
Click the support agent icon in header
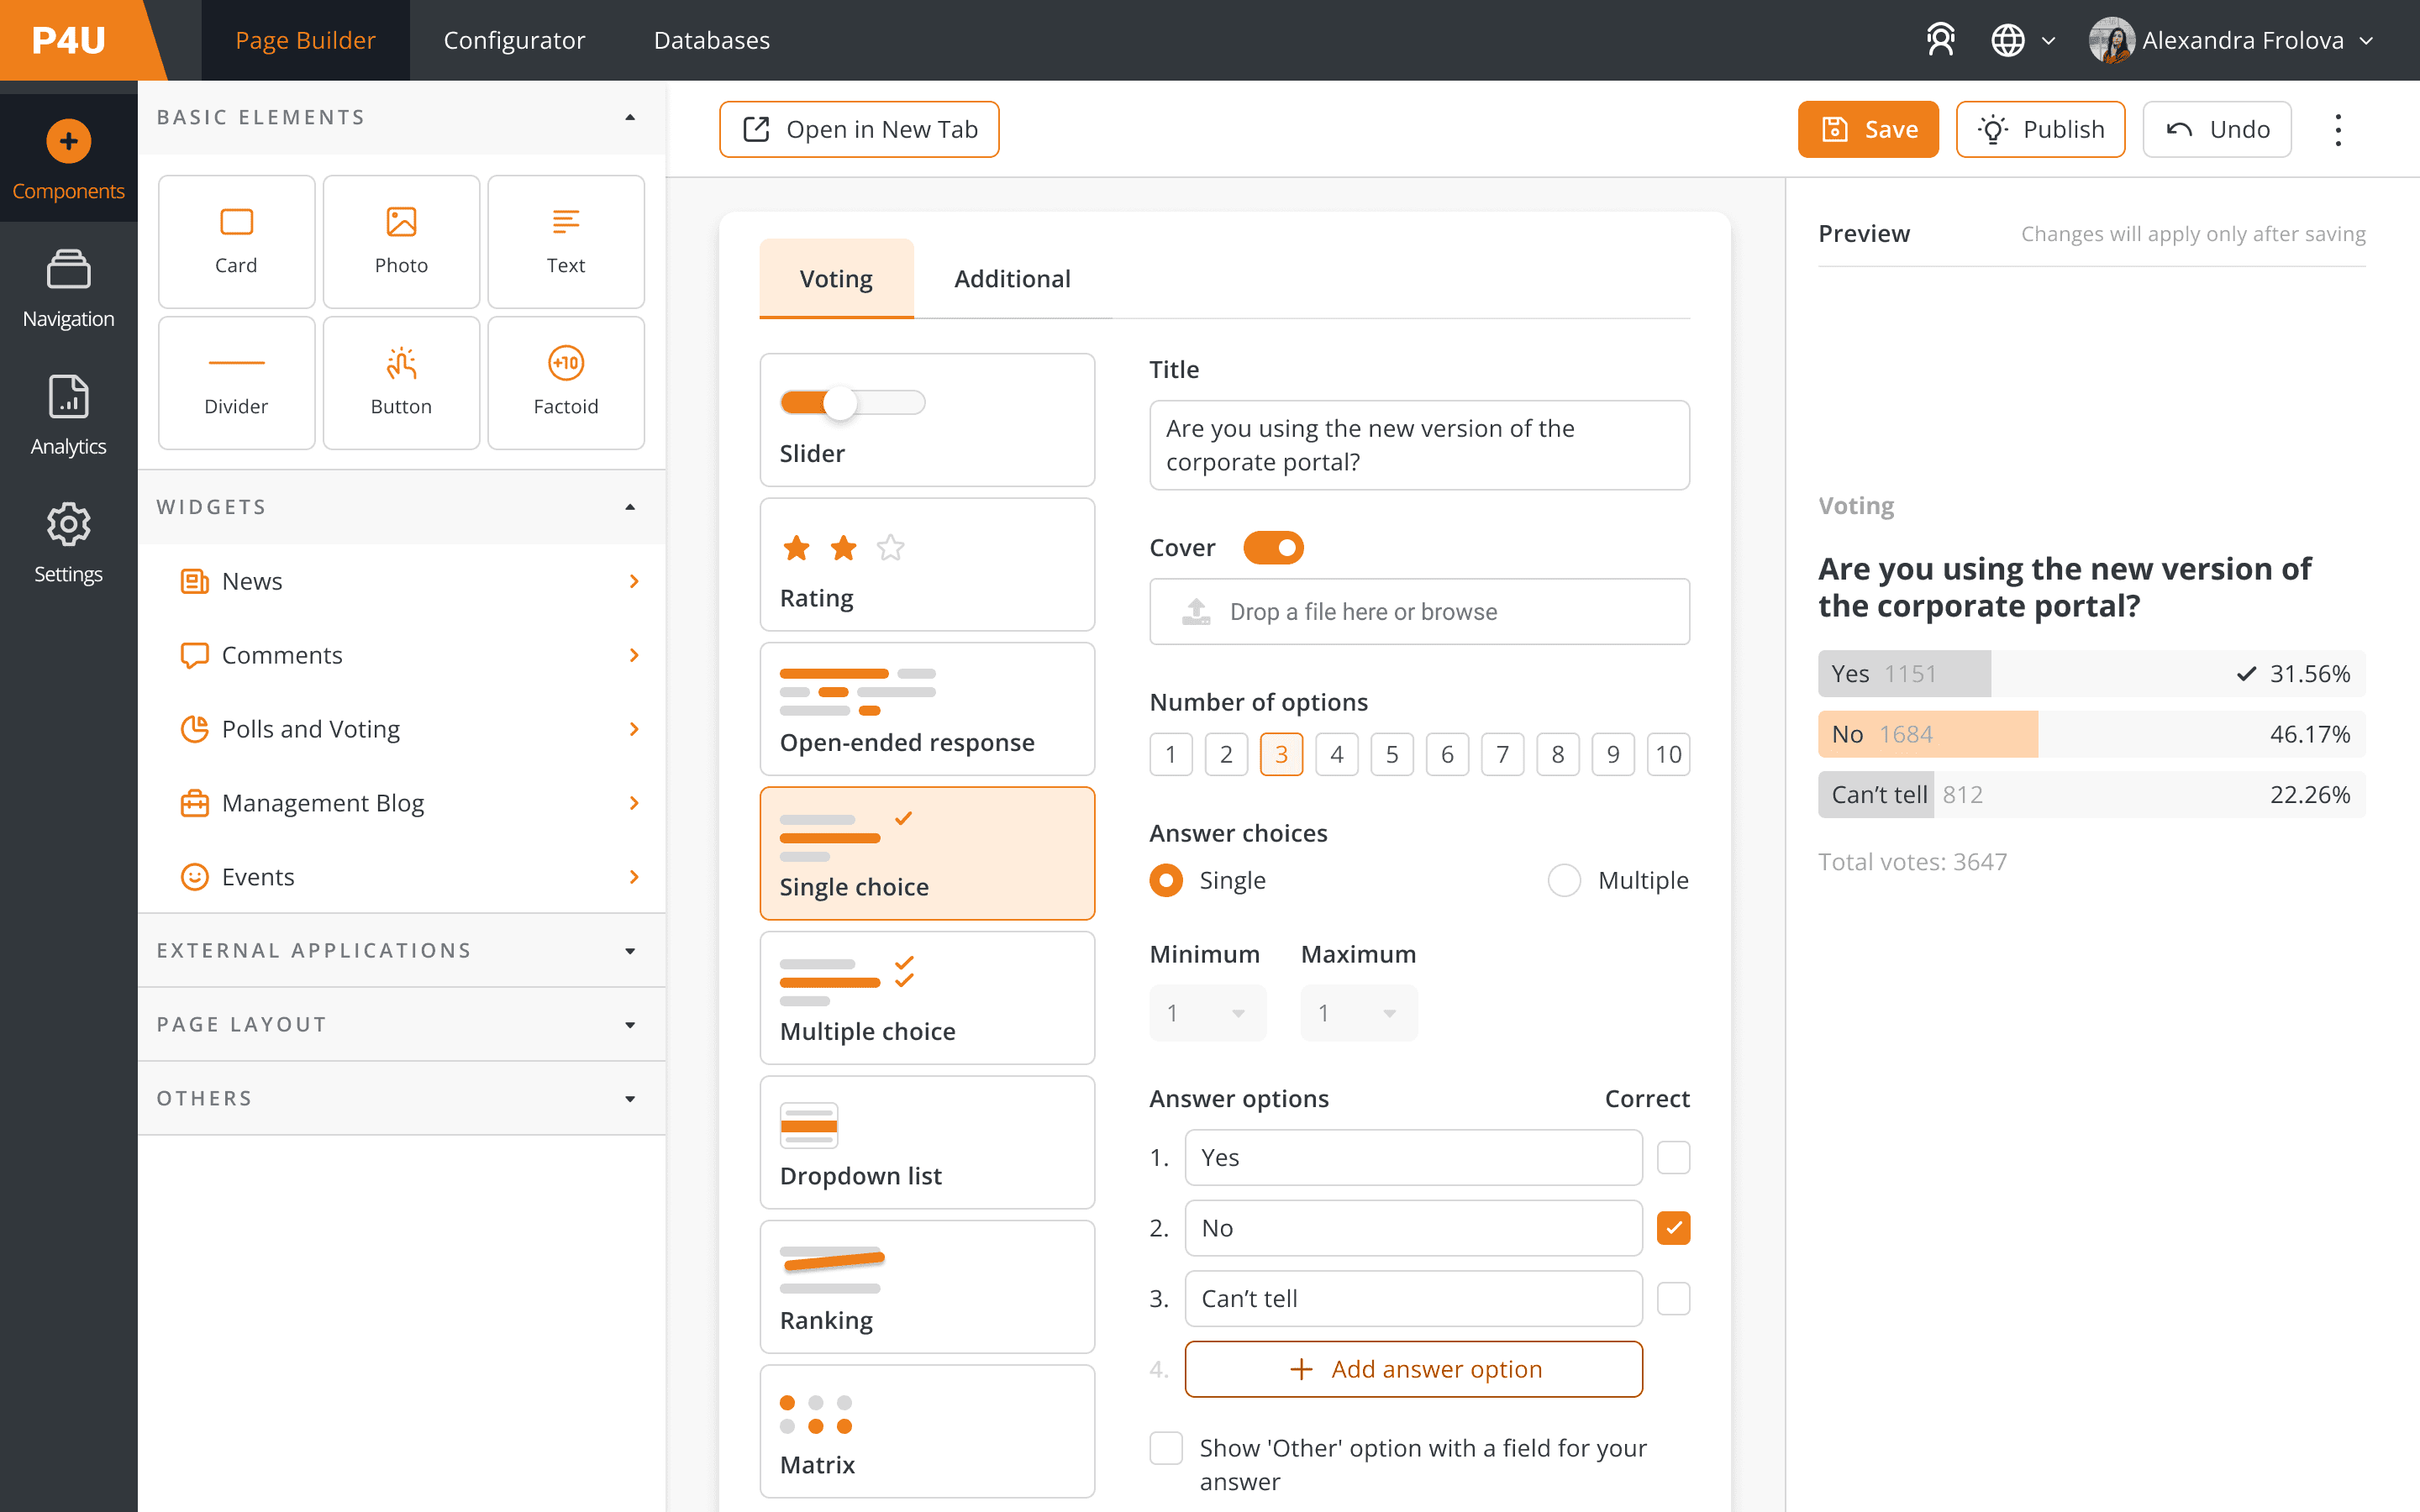click(1940, 40)
